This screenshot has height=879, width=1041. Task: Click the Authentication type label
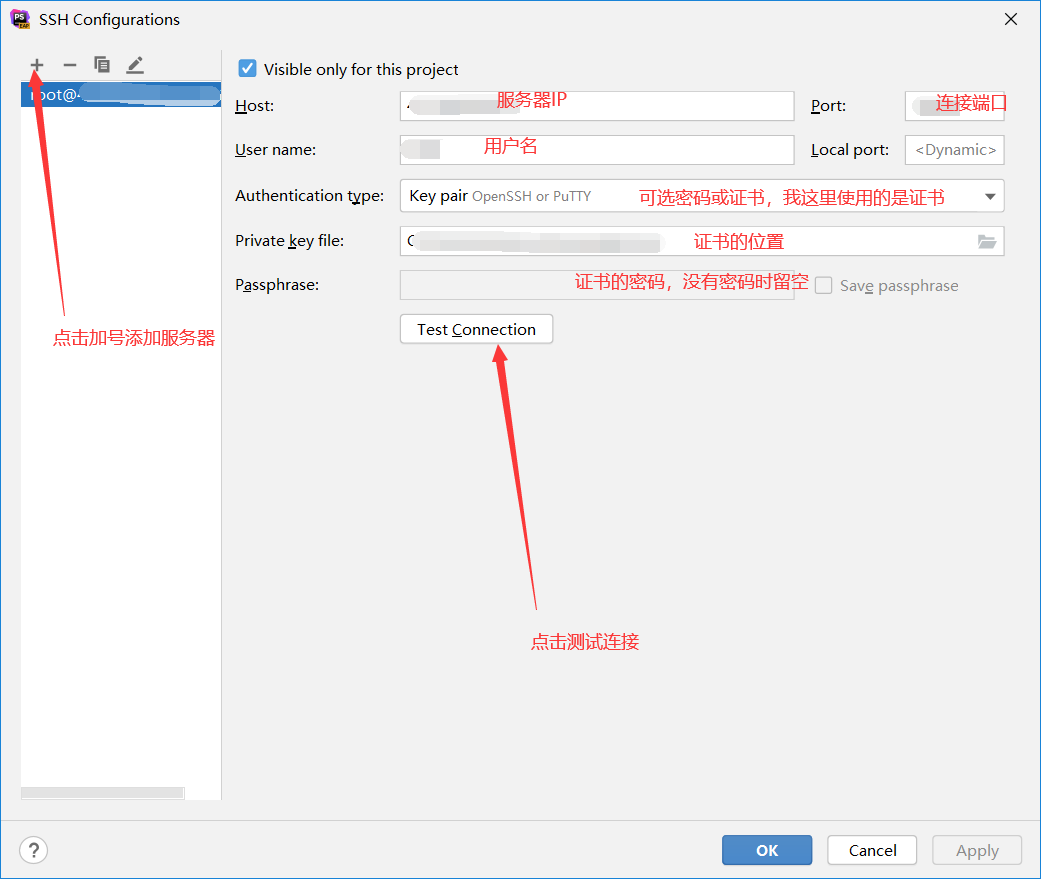[309, 196]
